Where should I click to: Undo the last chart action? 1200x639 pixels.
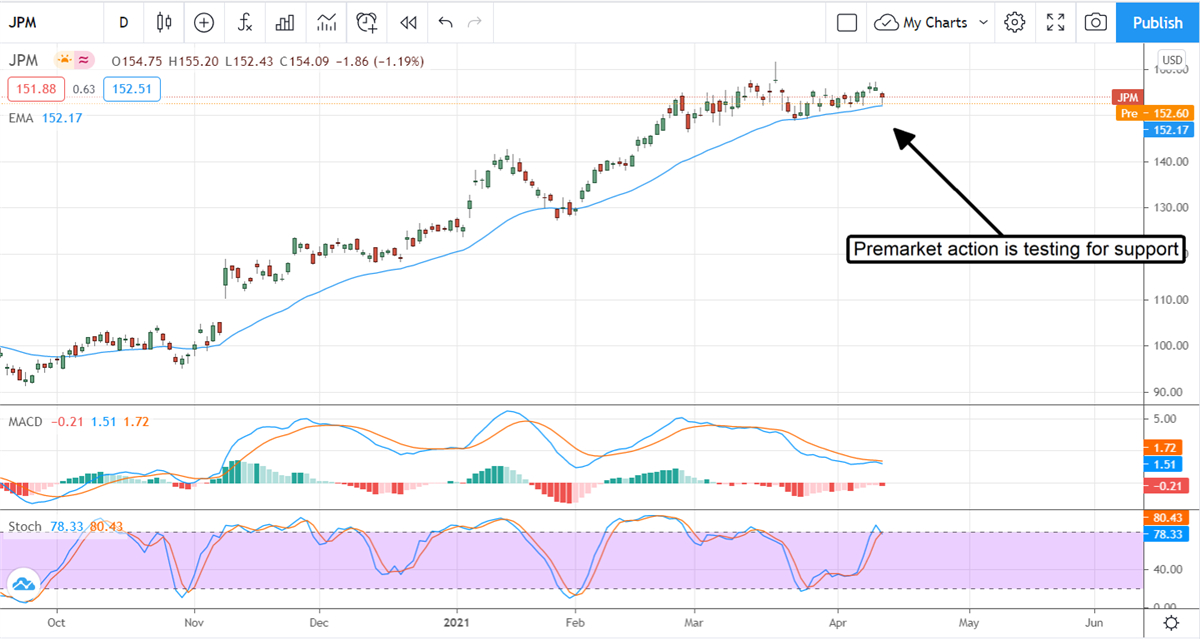(445, 22)
